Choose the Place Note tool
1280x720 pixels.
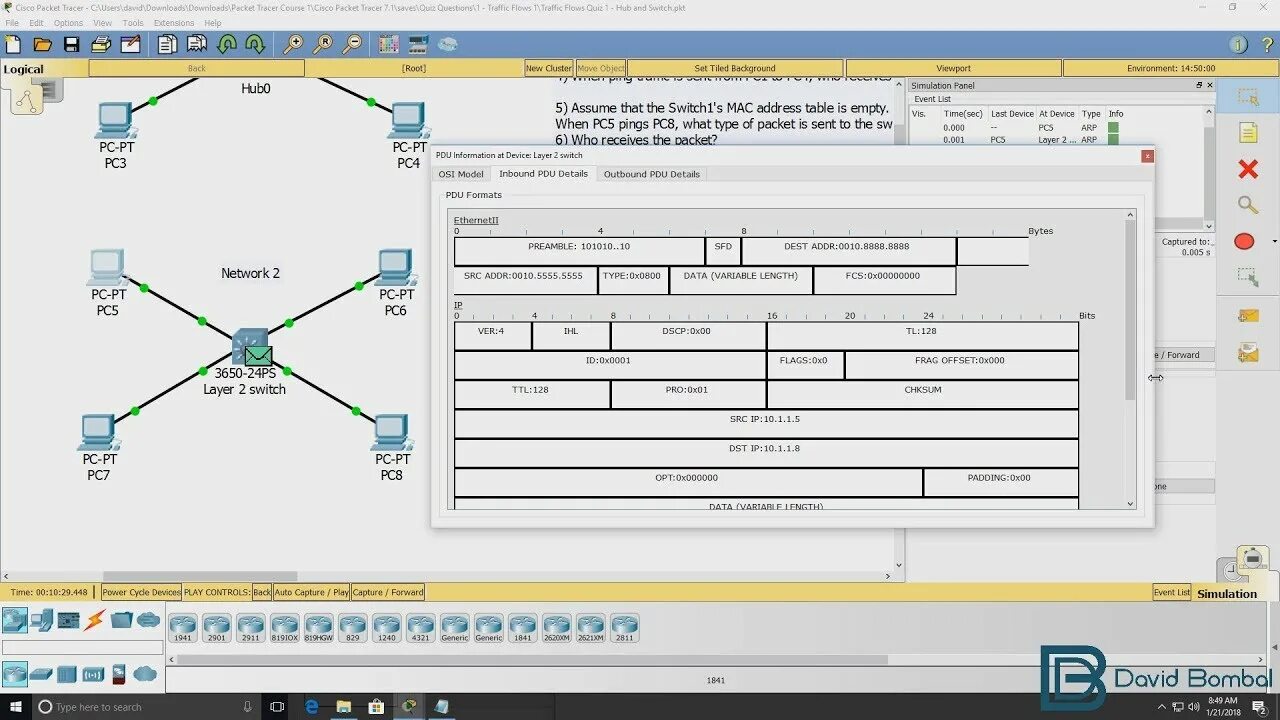1248,133
